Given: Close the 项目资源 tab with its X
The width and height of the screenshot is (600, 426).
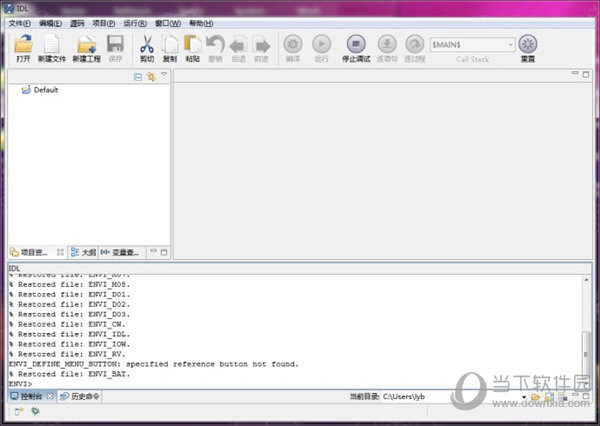Looking at the screenshot, I should tap(60, 252).
